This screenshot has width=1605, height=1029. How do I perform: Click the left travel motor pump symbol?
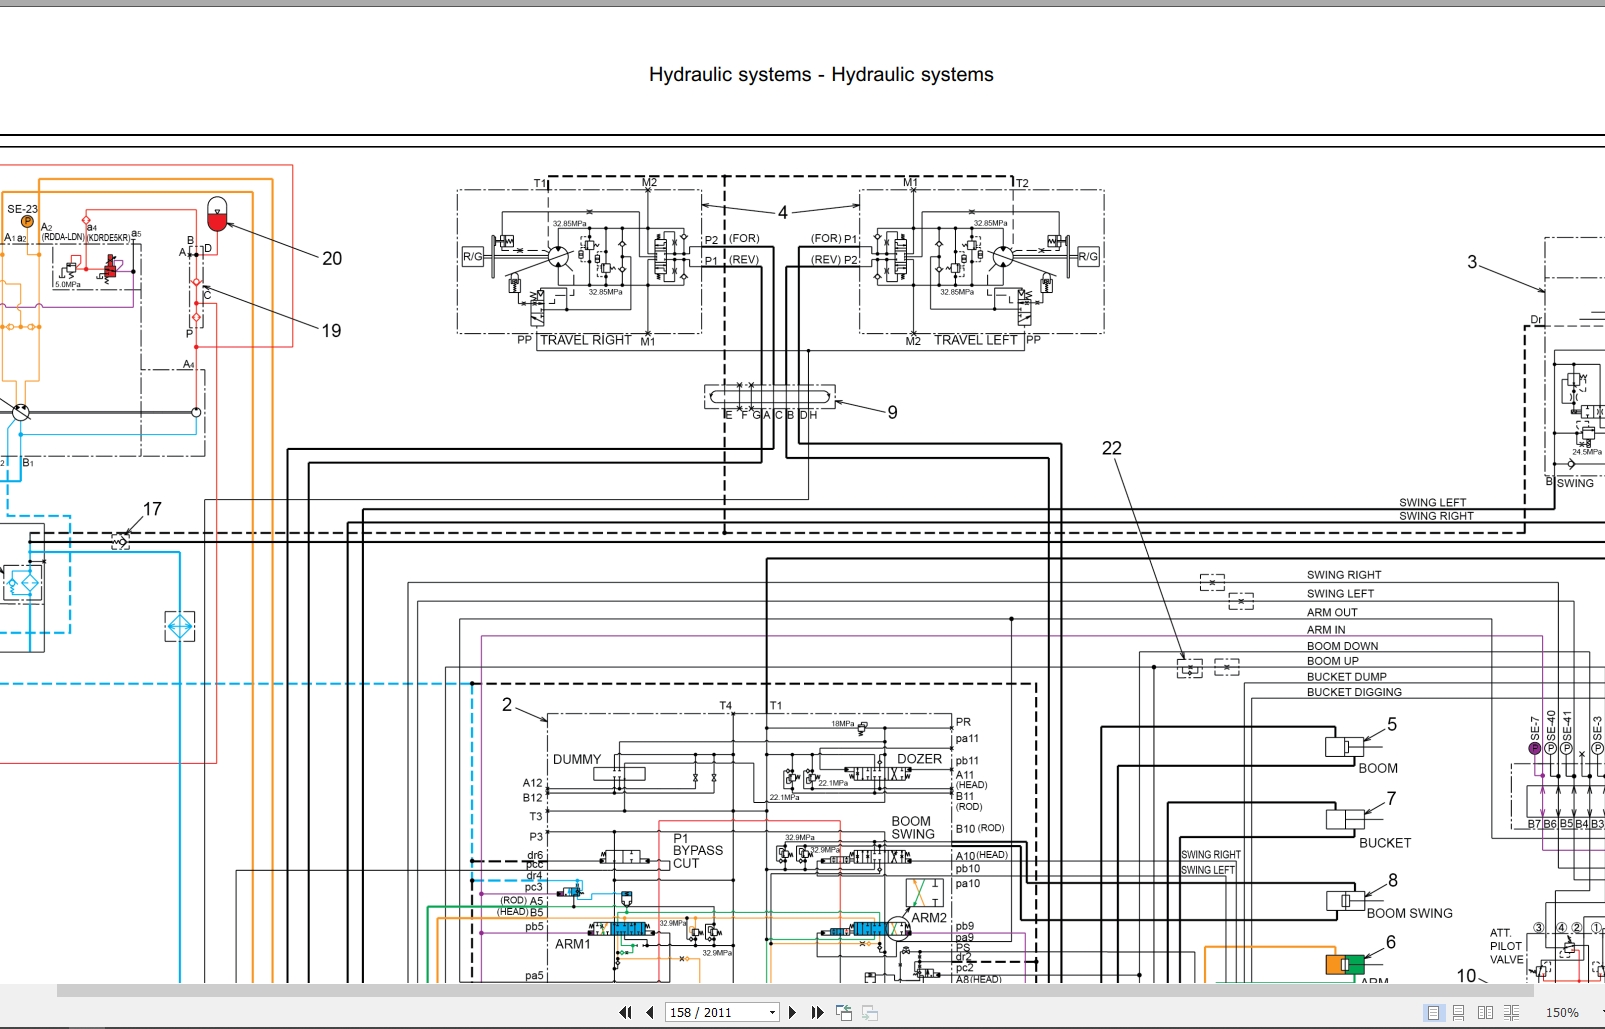[x=1002, y=256]
